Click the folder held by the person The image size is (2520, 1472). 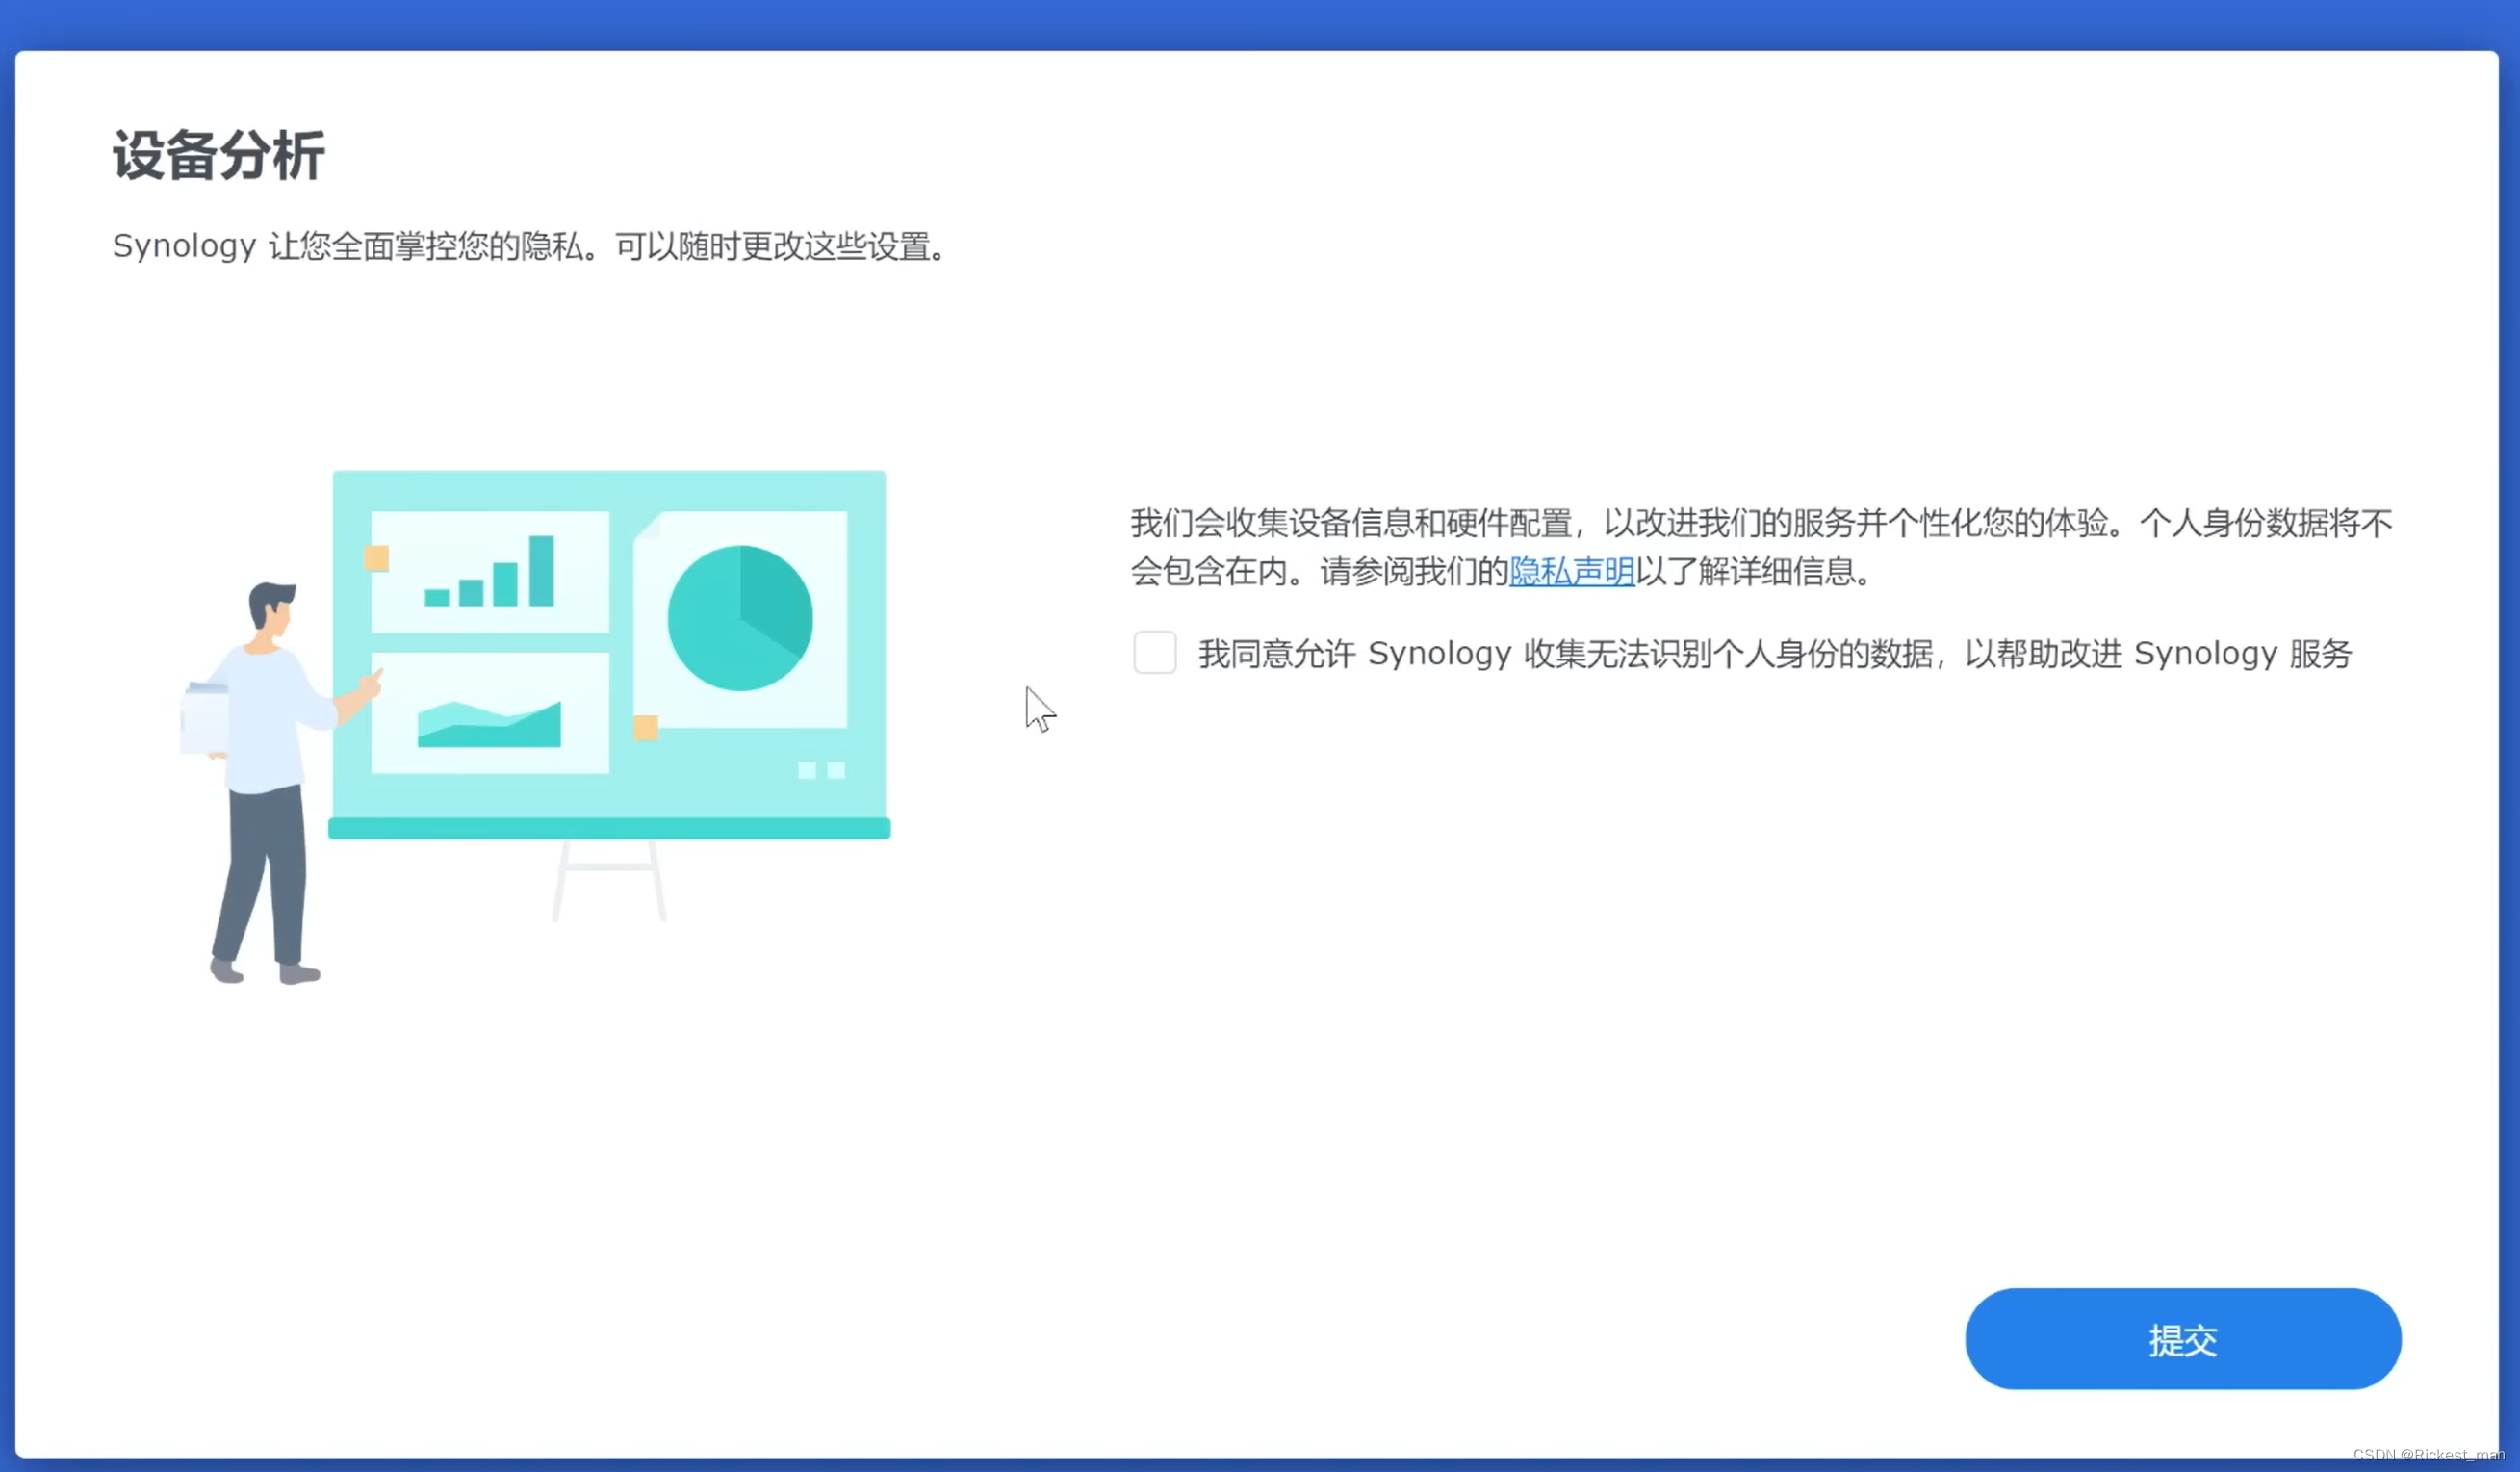pos(204,718)
